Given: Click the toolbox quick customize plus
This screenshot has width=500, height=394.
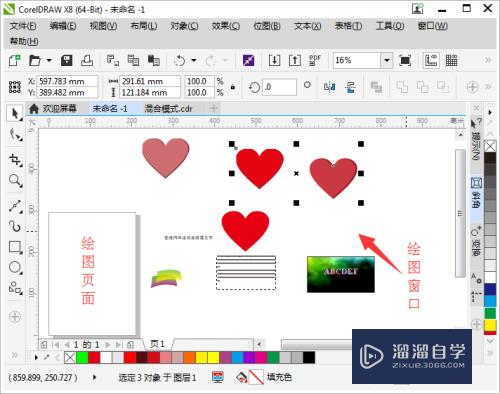Looking at the screenshot, I should [x=15, y=316].
